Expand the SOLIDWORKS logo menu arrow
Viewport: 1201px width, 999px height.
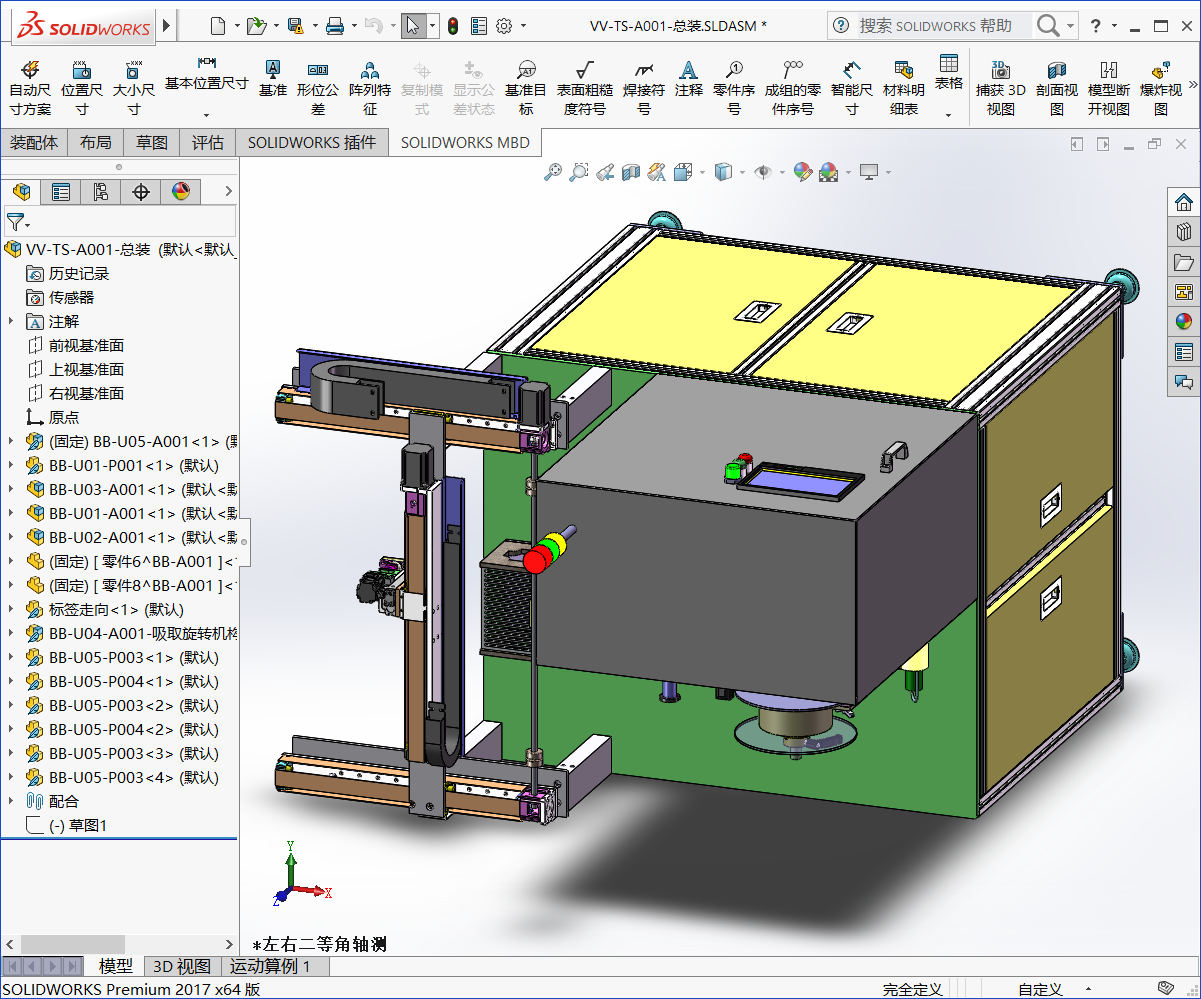(x=166, y=25)
